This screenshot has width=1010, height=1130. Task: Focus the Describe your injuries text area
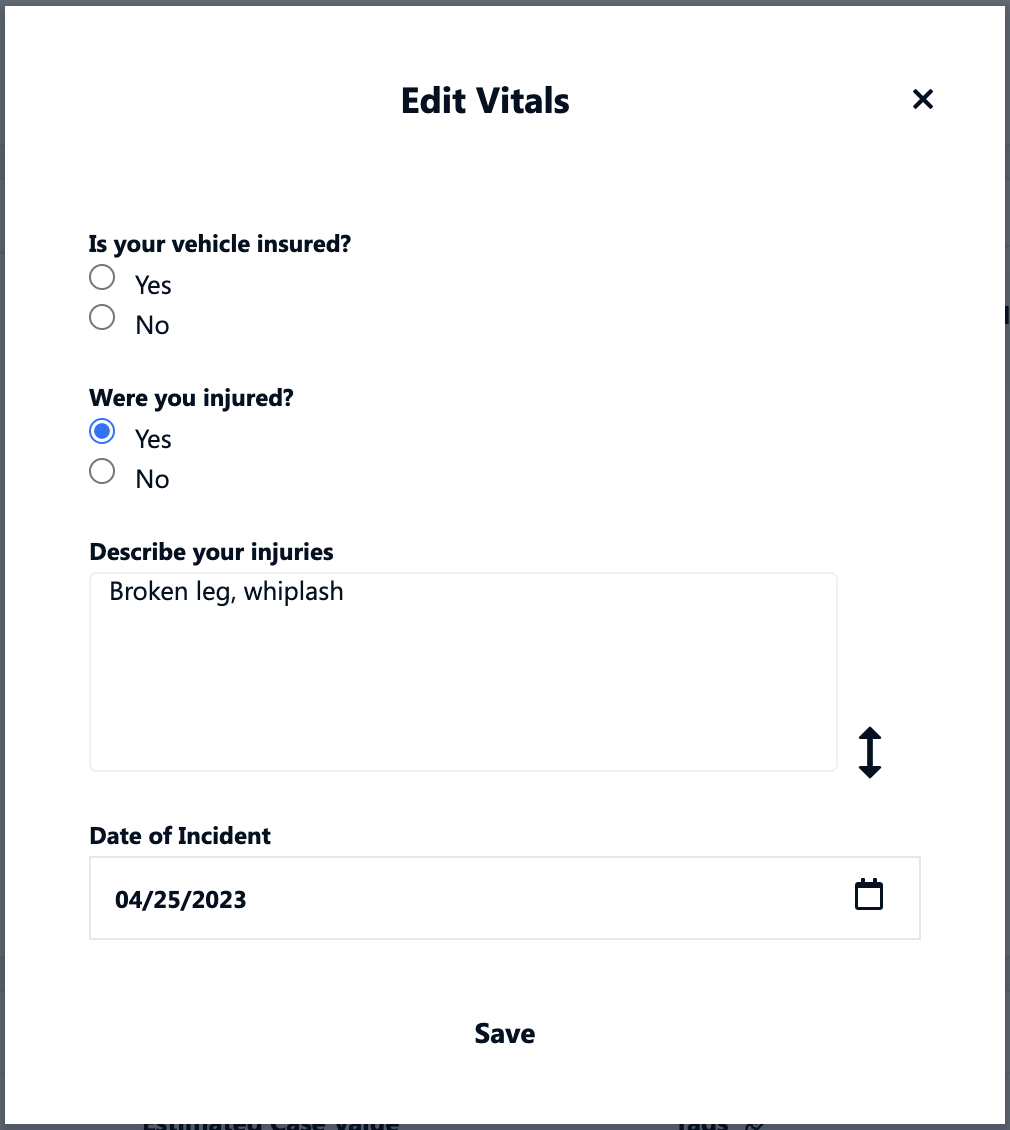point(463,672)
